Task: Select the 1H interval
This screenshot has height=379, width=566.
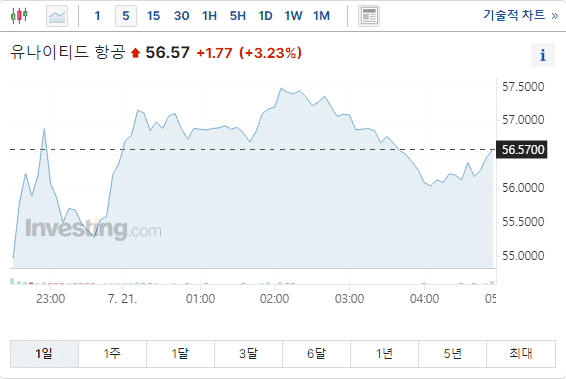Action: pyautogui.click(x=209, y=16)
